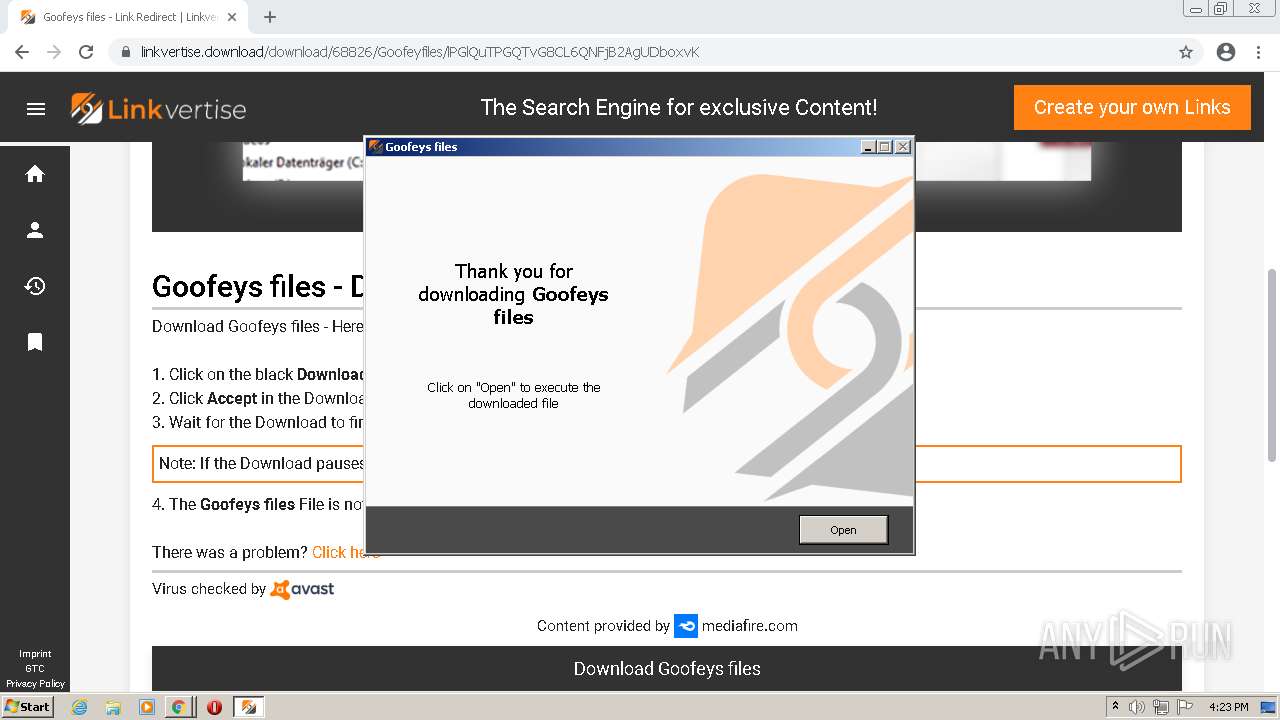The height and width of the screenshot is (720, 1280).
Task: Open the media player taskbar icon
Action: pos(147,707)
